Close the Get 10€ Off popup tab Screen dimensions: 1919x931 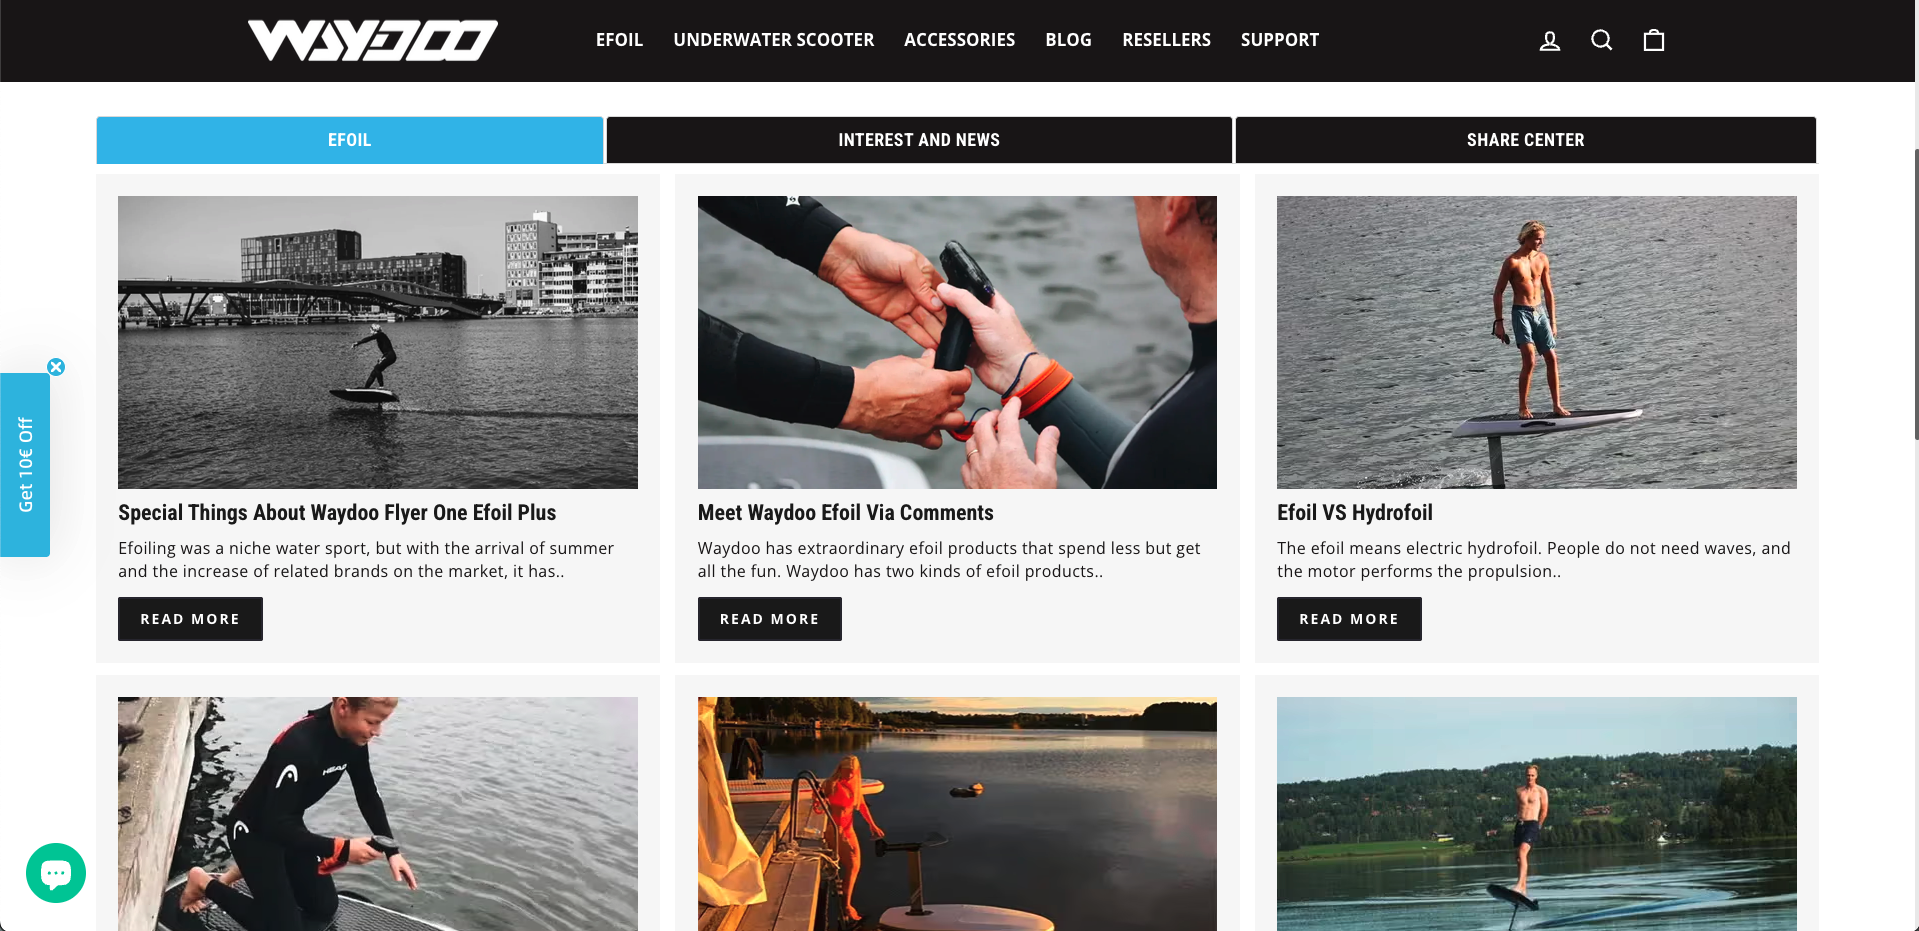point(56,367)
